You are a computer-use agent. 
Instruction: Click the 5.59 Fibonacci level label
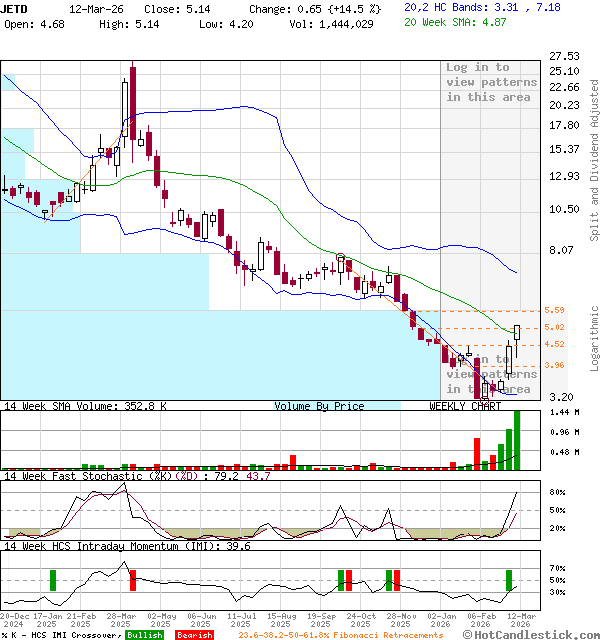click(x=554, y=311)
